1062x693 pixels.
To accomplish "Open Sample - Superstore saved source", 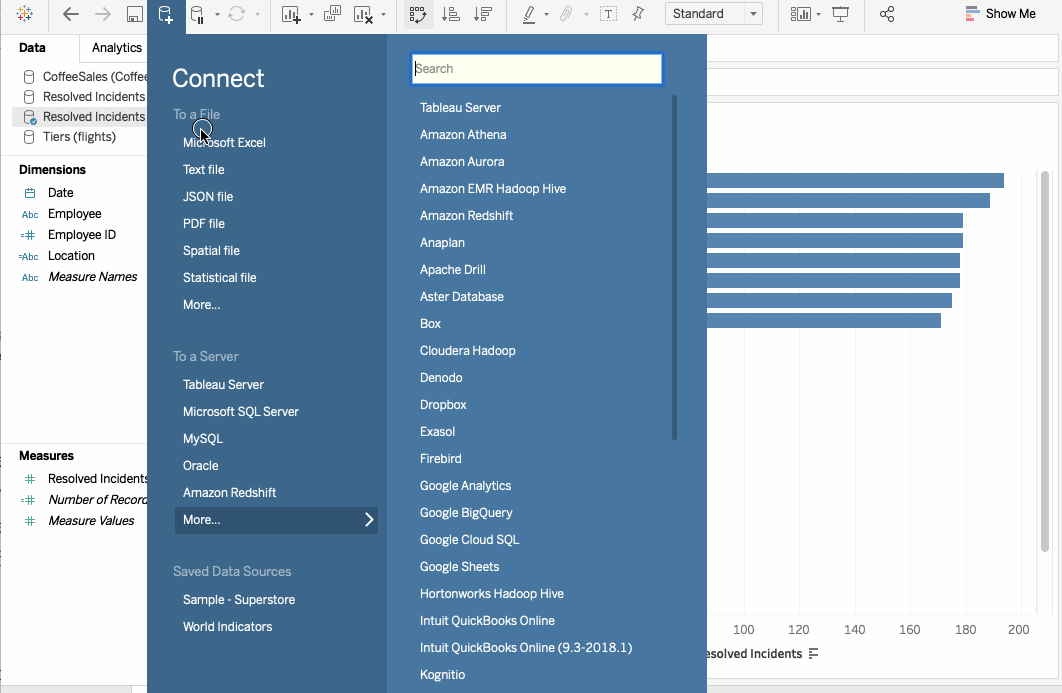I will [x=238, y=600].
